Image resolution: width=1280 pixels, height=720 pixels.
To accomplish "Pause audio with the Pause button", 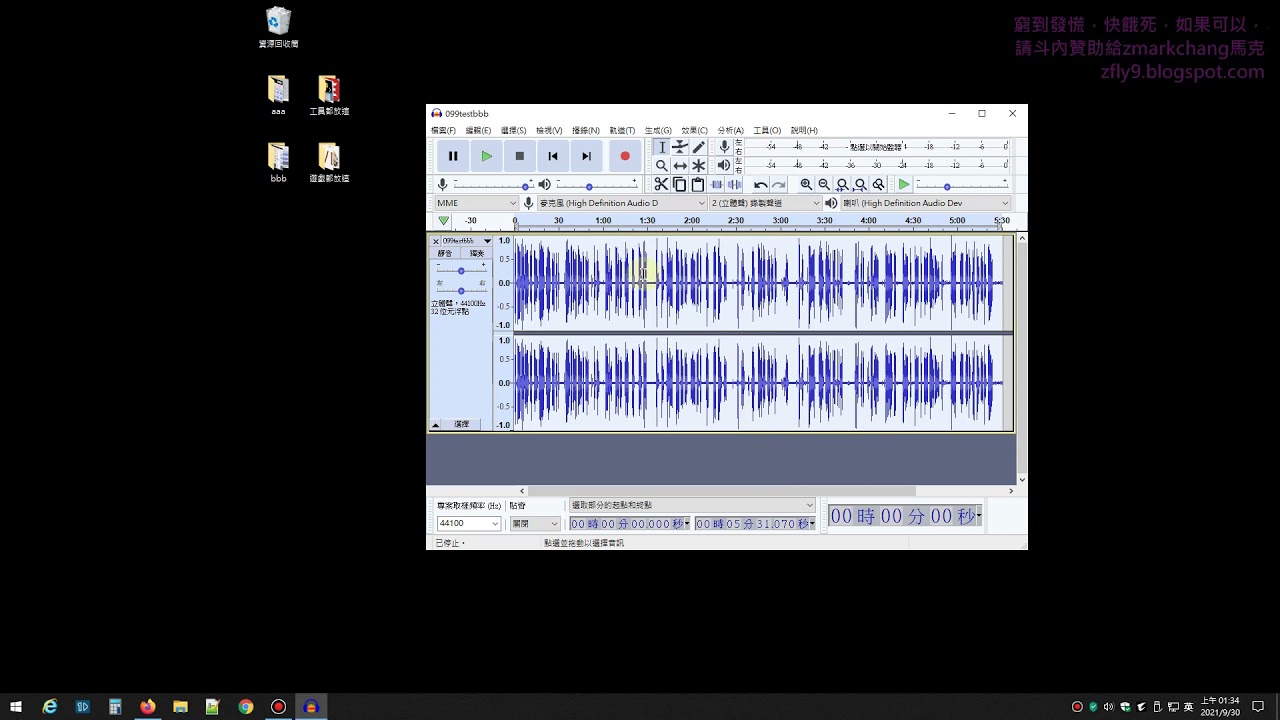I will click(x=453, y=156).
